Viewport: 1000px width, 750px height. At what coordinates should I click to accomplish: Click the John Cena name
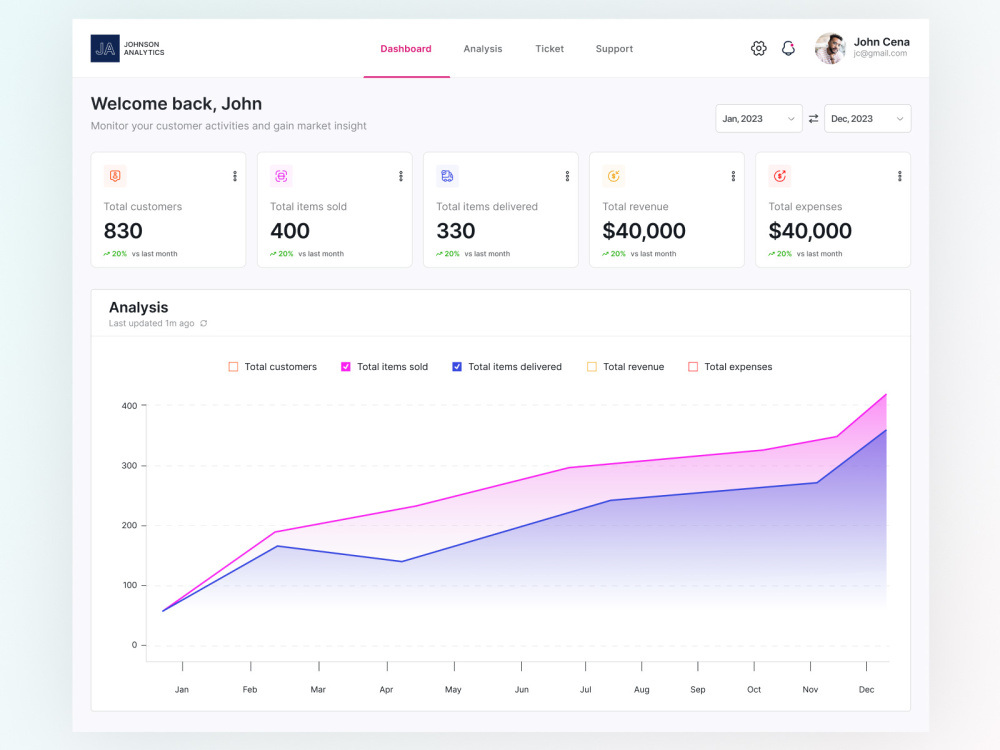click(881, 42)
